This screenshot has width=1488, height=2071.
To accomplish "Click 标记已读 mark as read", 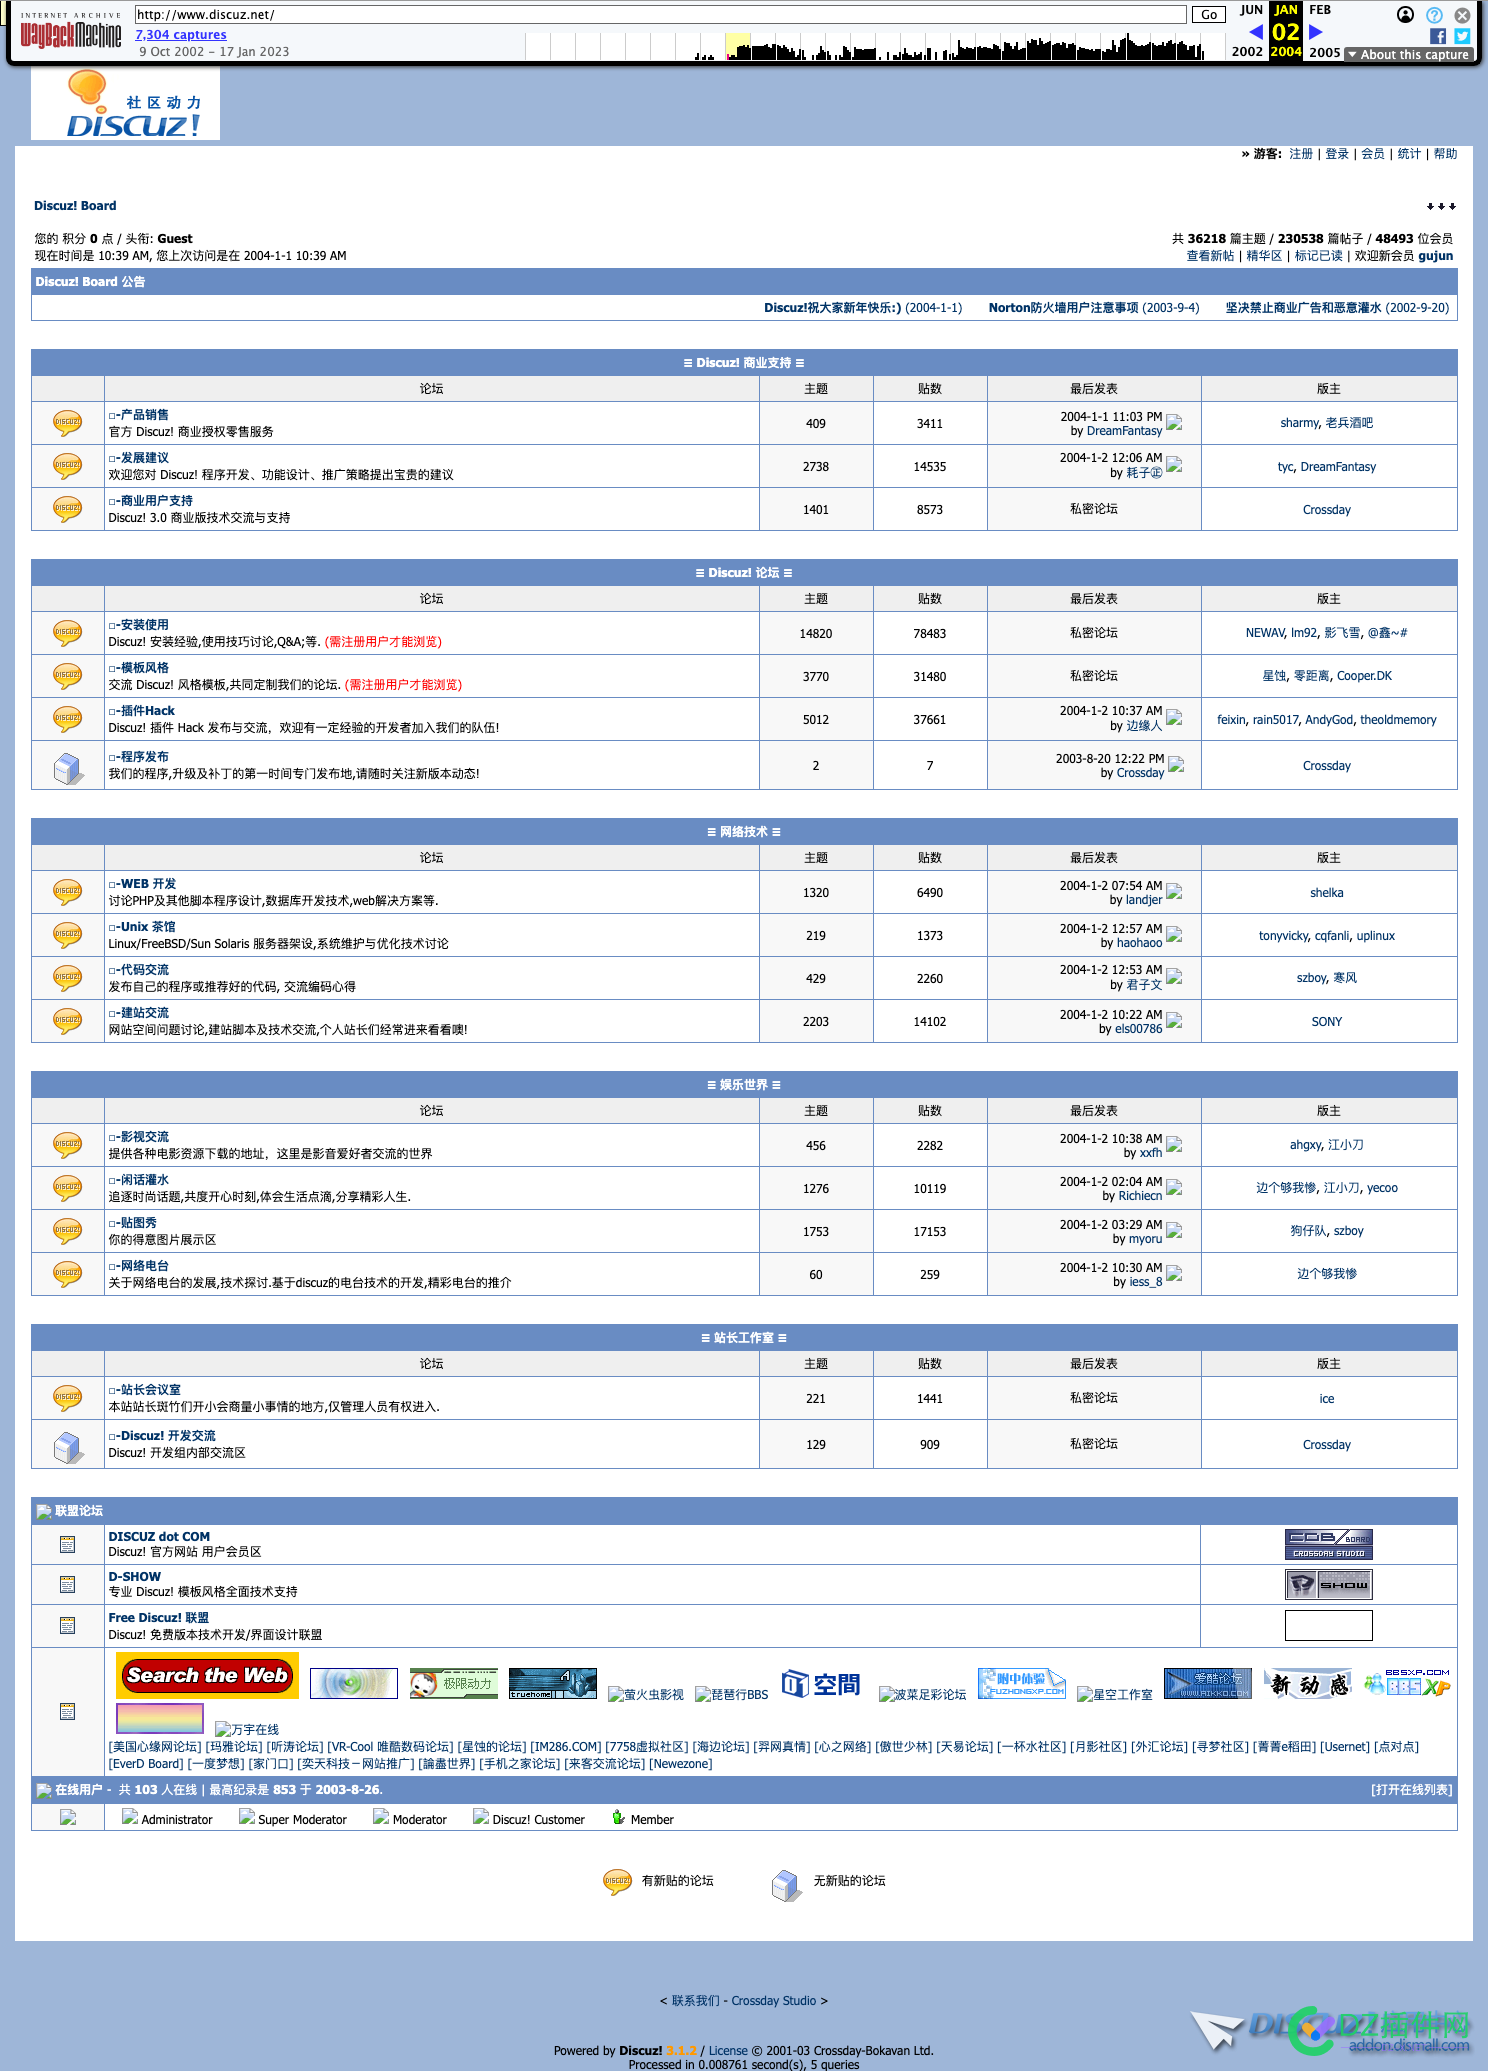I will [x=1318, y=256].
